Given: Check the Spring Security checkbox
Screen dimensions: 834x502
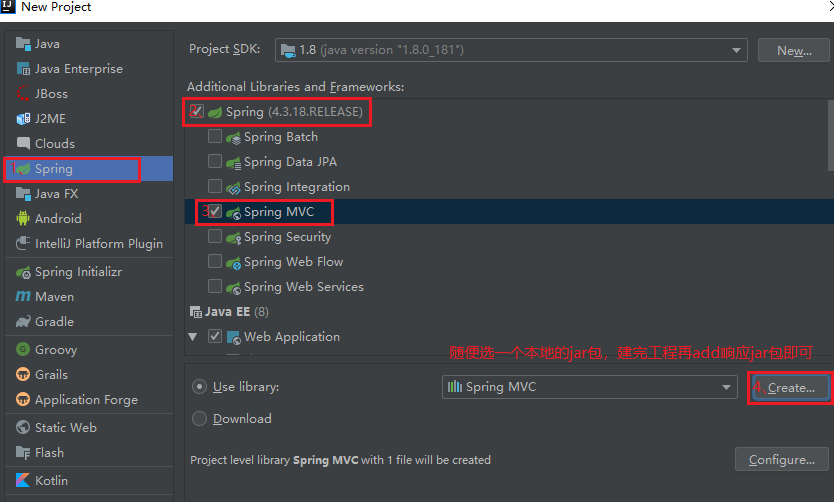Looking at the screenshot, I should coord(215,236).
